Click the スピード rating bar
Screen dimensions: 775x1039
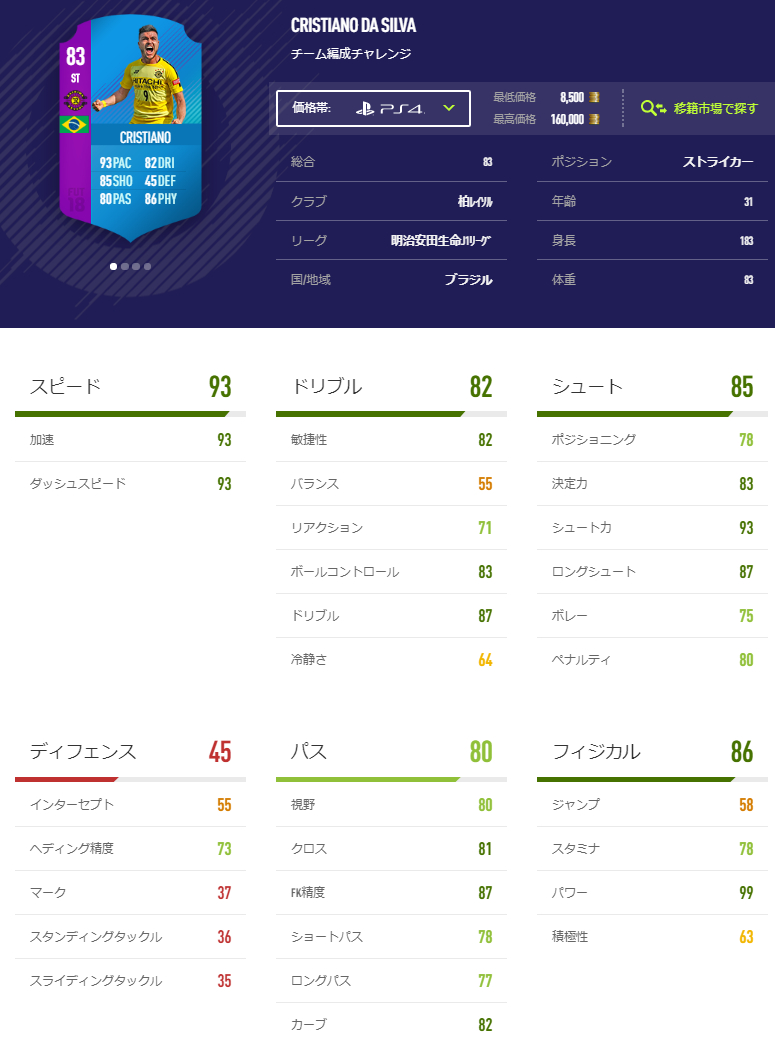click(x=130, y=413)
